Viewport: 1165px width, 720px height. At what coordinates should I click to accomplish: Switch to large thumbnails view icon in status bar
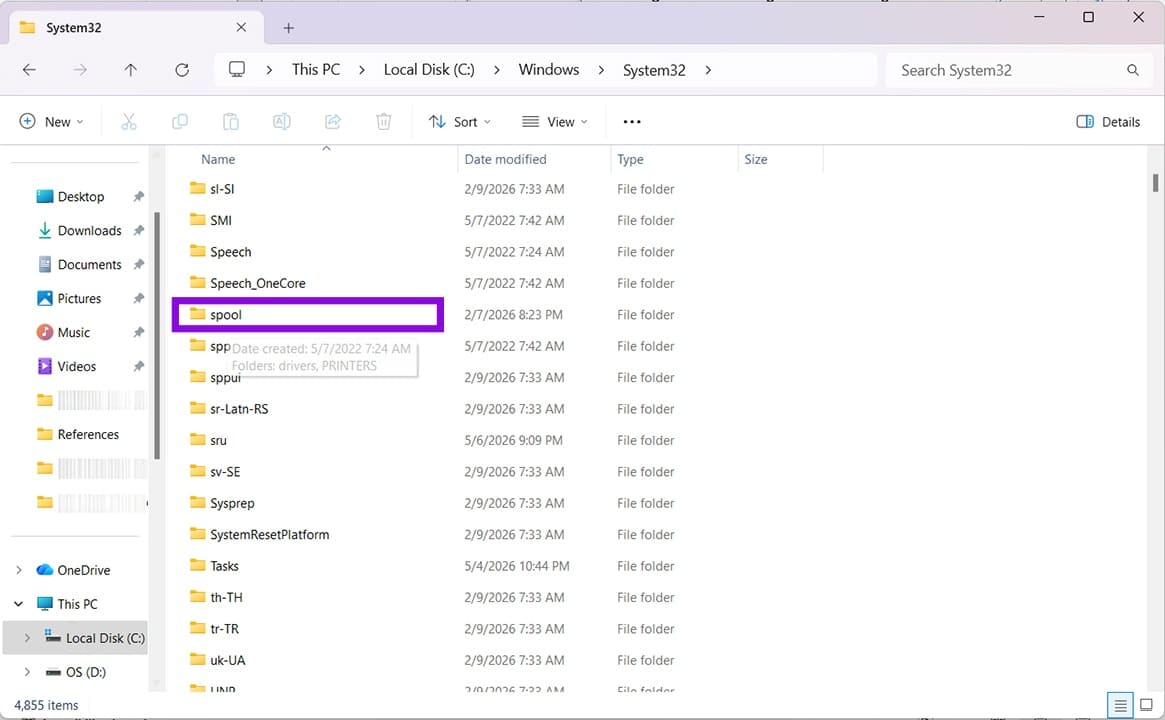[1146, 704]
